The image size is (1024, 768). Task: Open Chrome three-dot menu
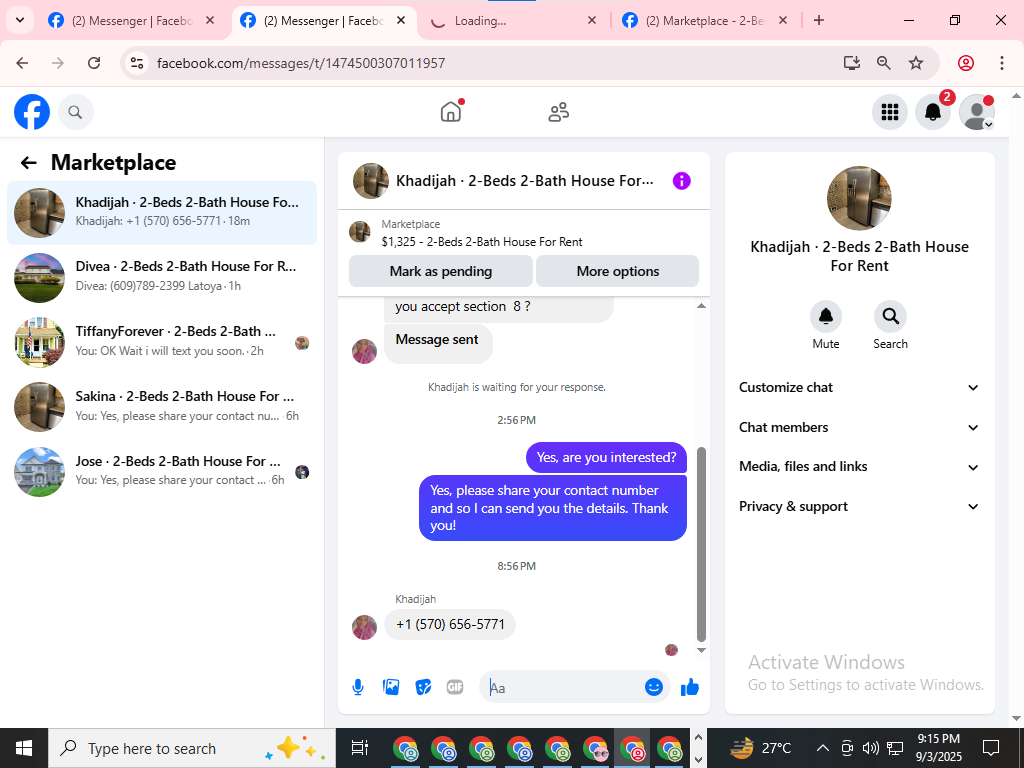tap(1002, 63)
